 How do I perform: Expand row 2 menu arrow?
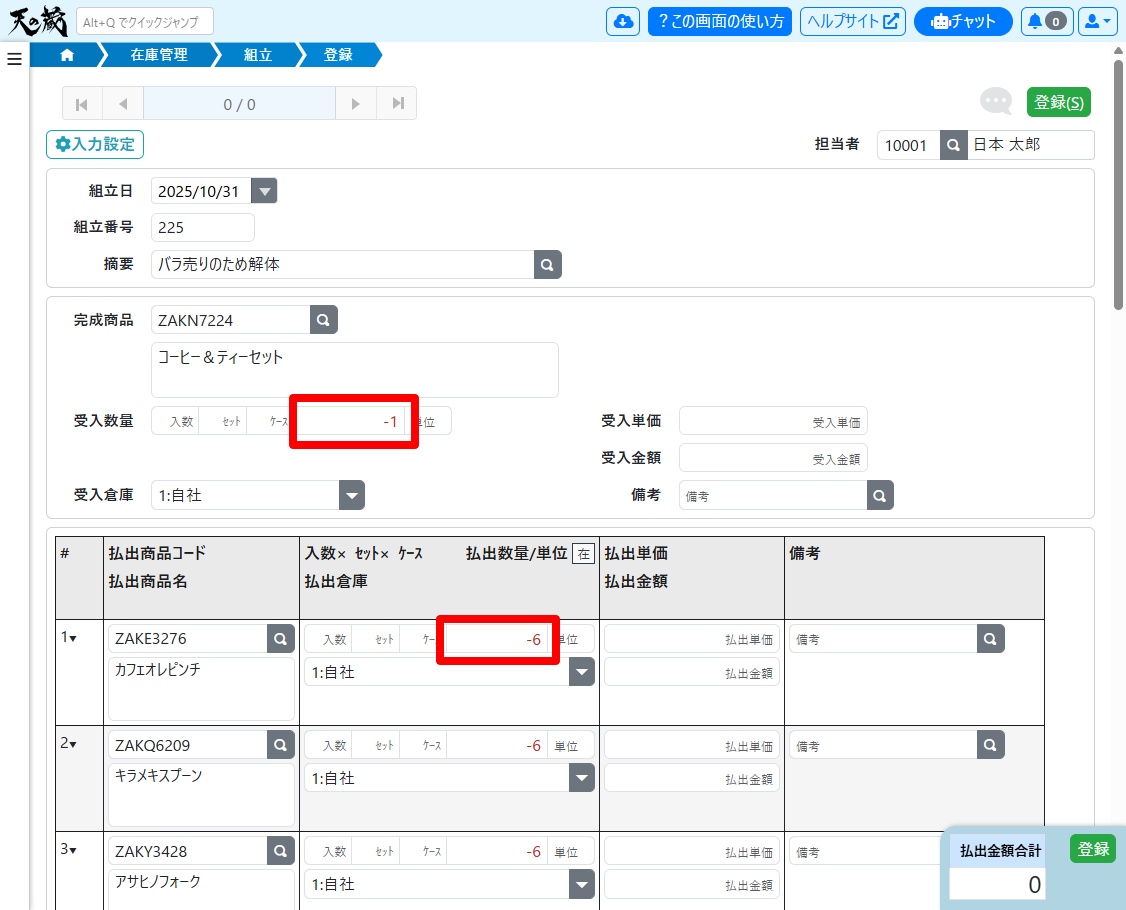74,744
